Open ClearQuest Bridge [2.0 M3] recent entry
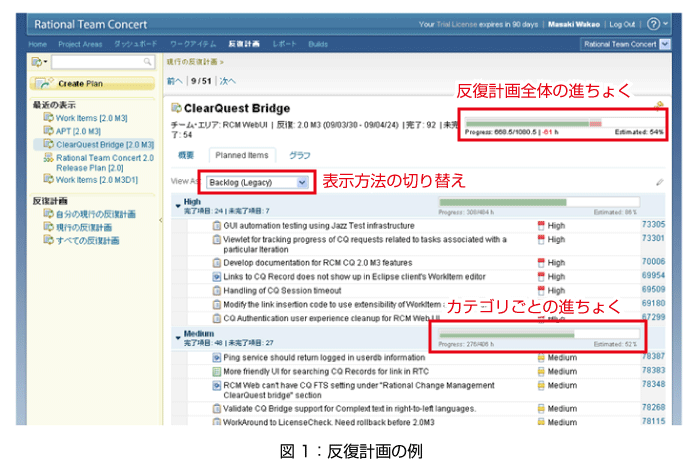Screen dimensions: 700x470 (x=105, y=144)
